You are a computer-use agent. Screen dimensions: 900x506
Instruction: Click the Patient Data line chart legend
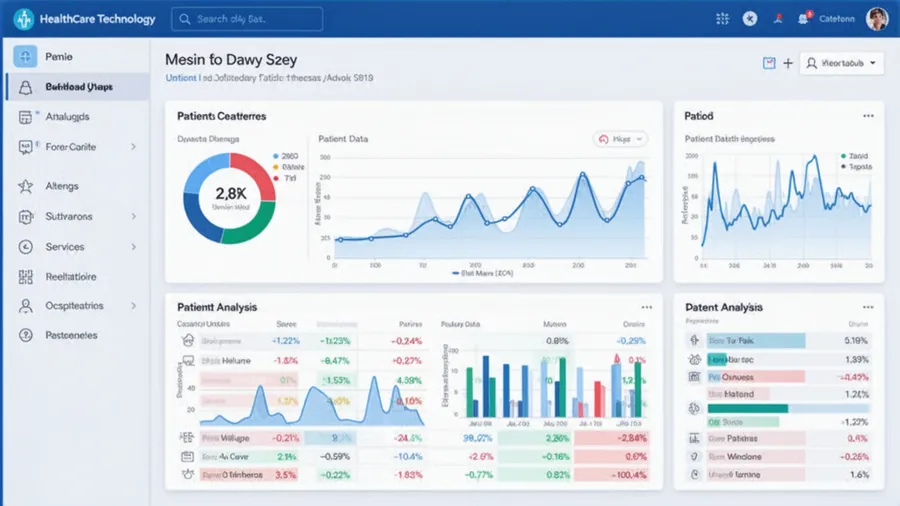483,274
